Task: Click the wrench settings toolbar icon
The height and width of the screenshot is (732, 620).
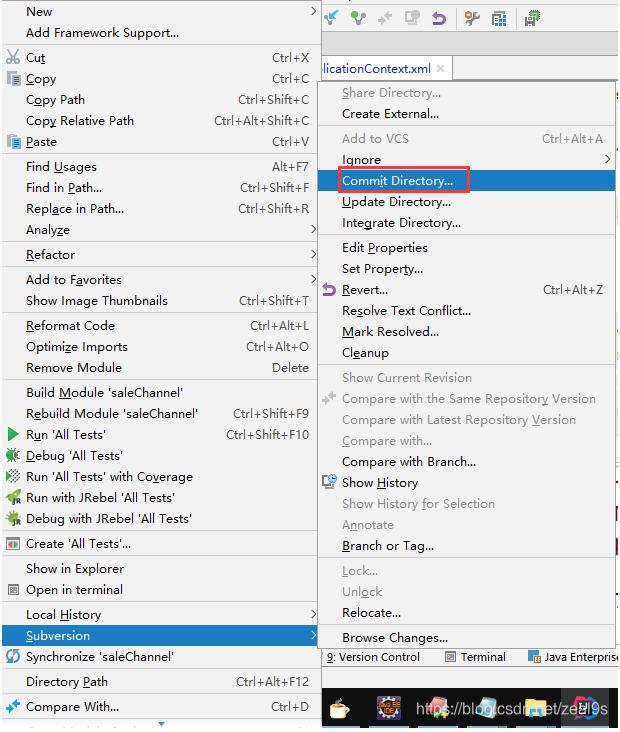Action: coord(472,18)
